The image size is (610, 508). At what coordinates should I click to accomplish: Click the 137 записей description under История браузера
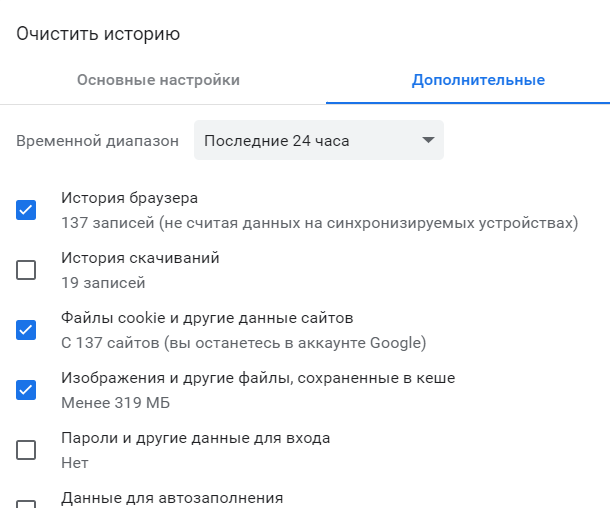[319, 223]
